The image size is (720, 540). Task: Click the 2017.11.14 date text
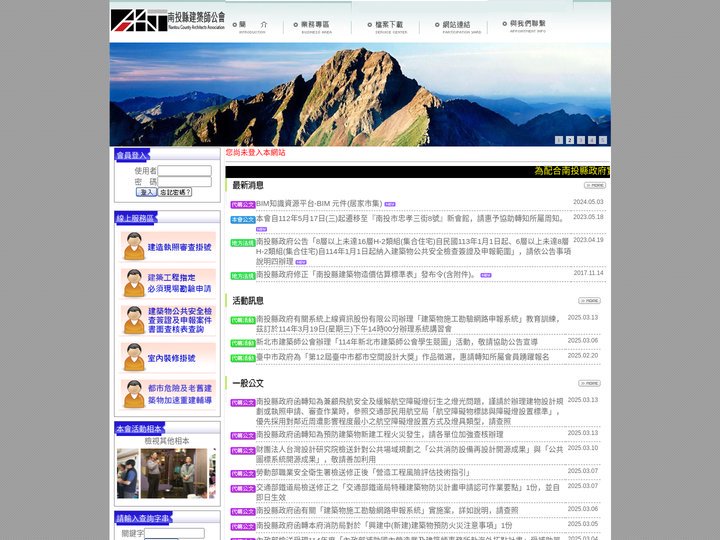point(588,273)
